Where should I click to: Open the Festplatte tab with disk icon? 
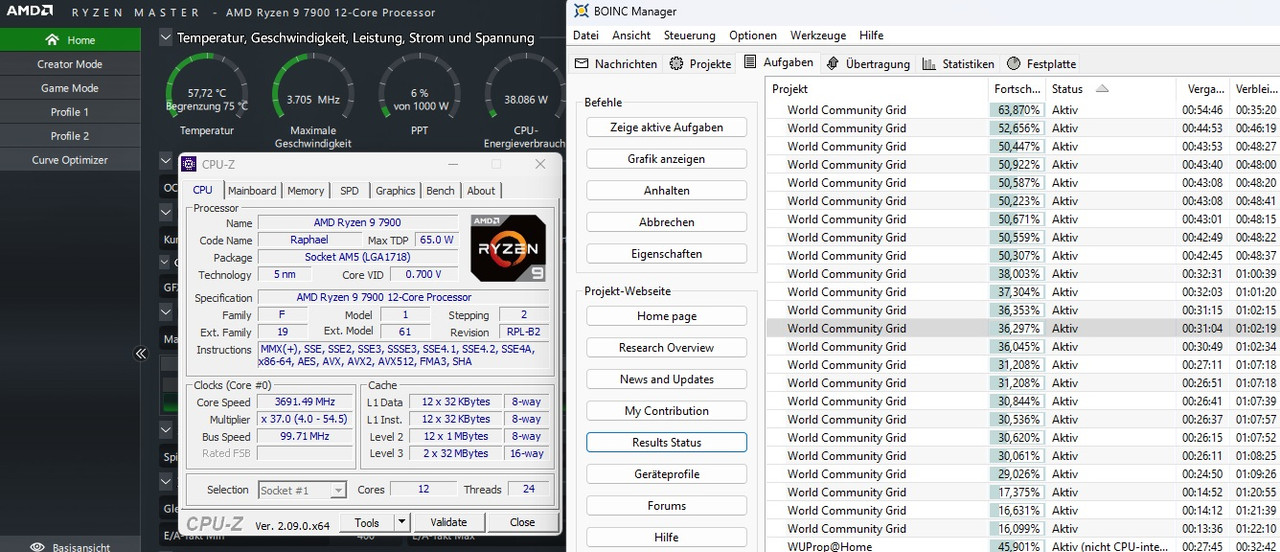[1041, 63]
